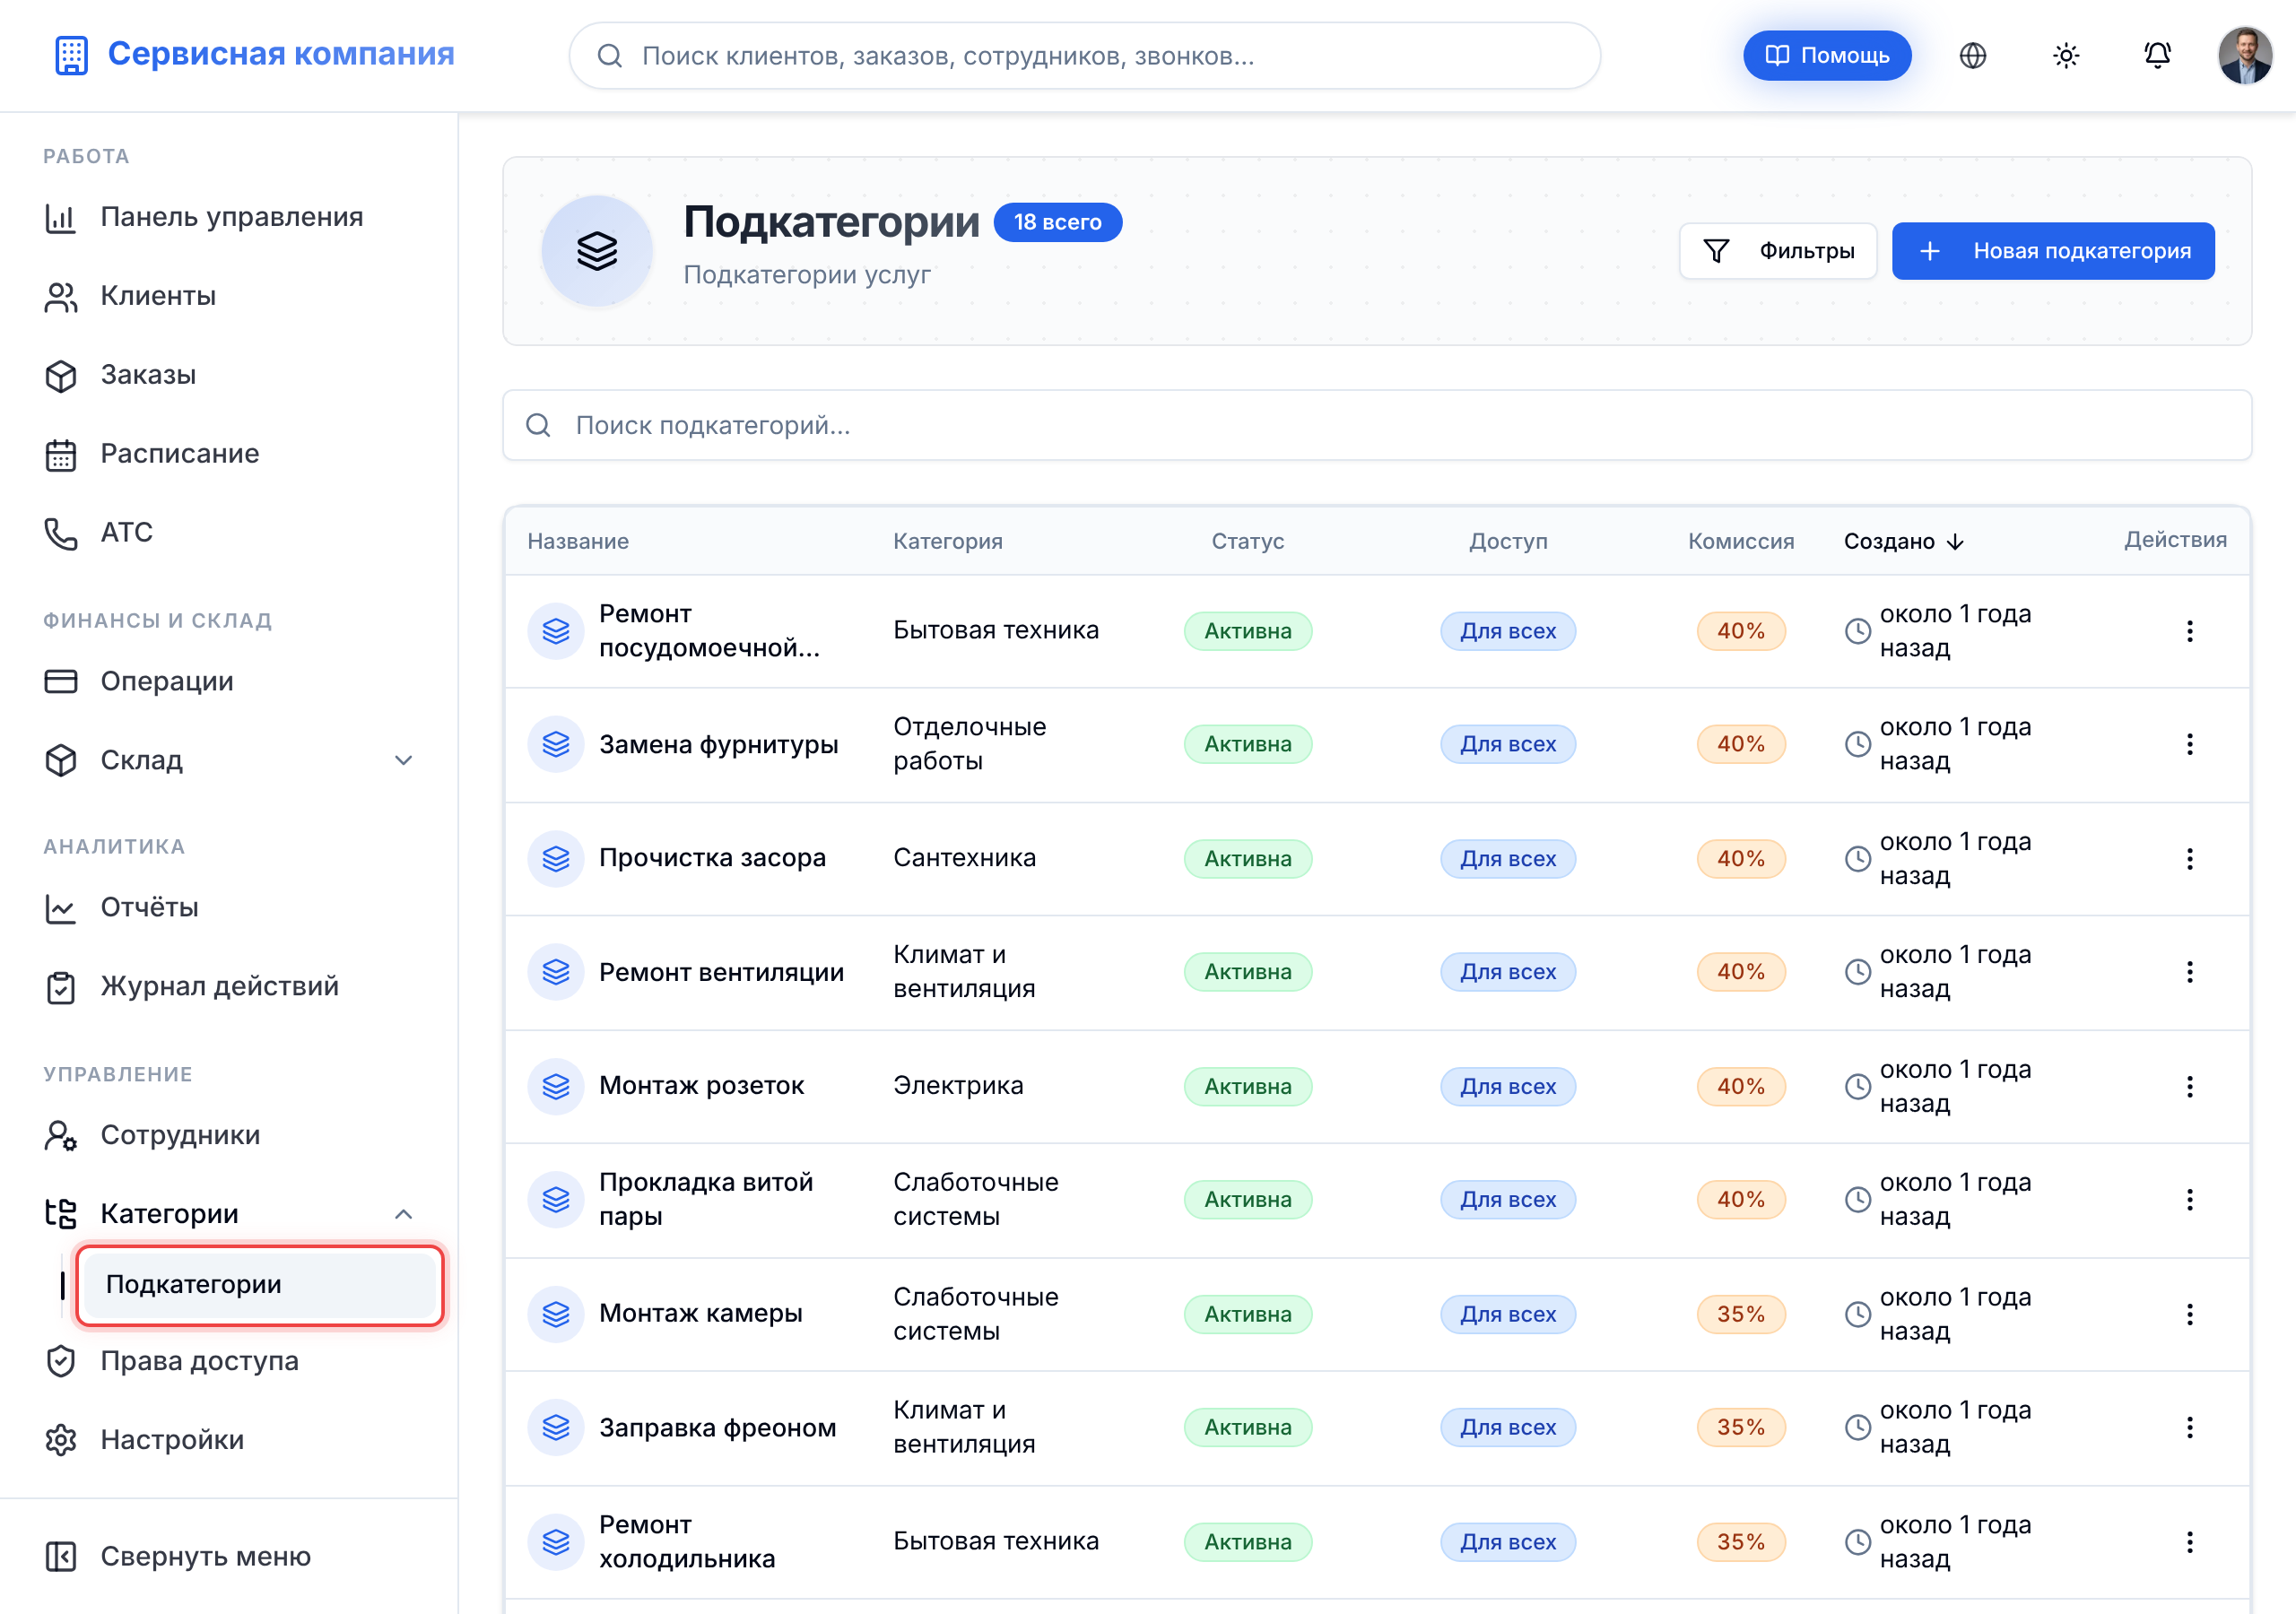Open actions menu for Монтаж розеток row
The image size is (2296, 1614).
tap(2190, 1087)
